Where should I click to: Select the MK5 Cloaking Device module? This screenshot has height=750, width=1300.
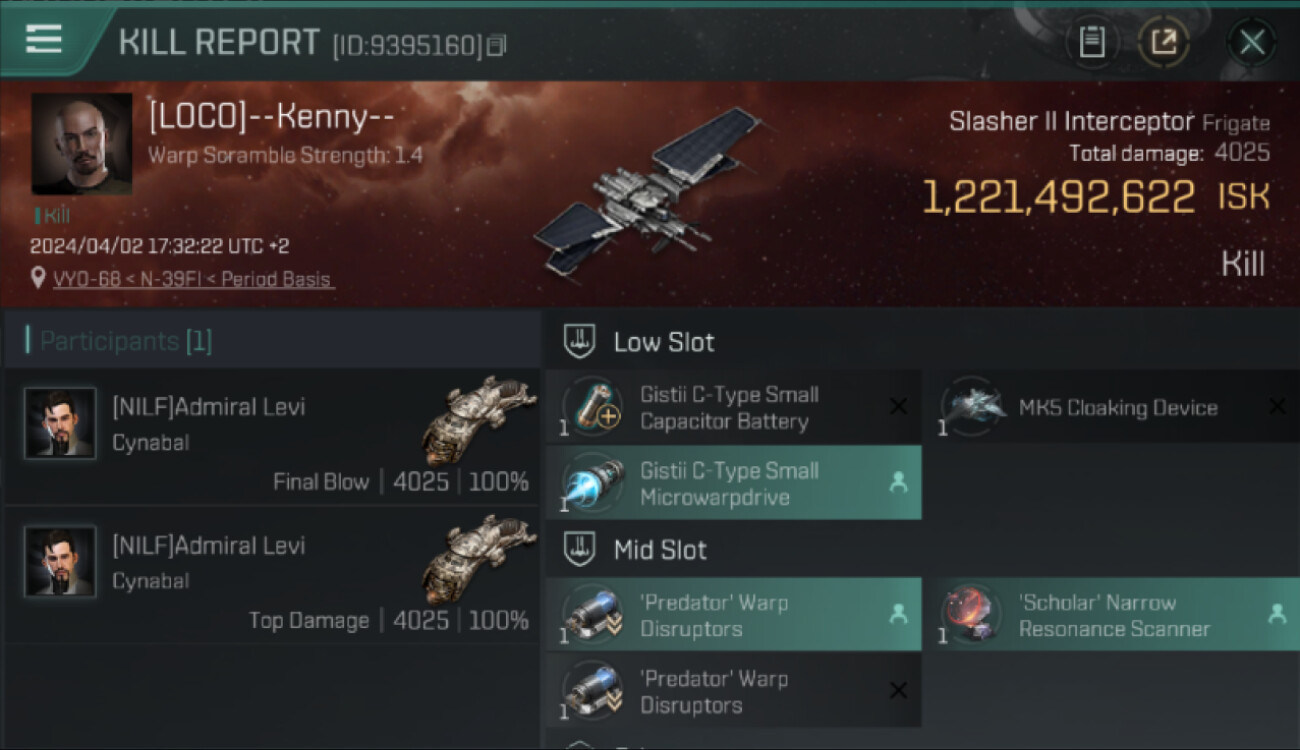click(1112, 408)
